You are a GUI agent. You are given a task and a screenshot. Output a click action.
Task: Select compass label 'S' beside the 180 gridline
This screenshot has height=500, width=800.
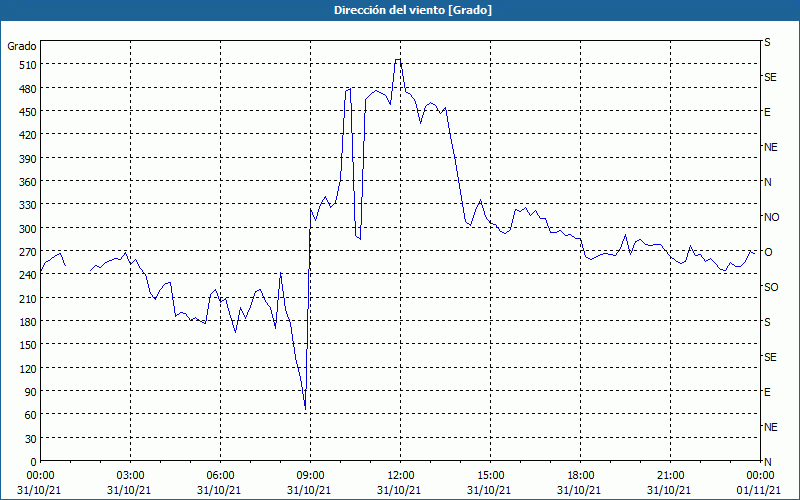767,322
